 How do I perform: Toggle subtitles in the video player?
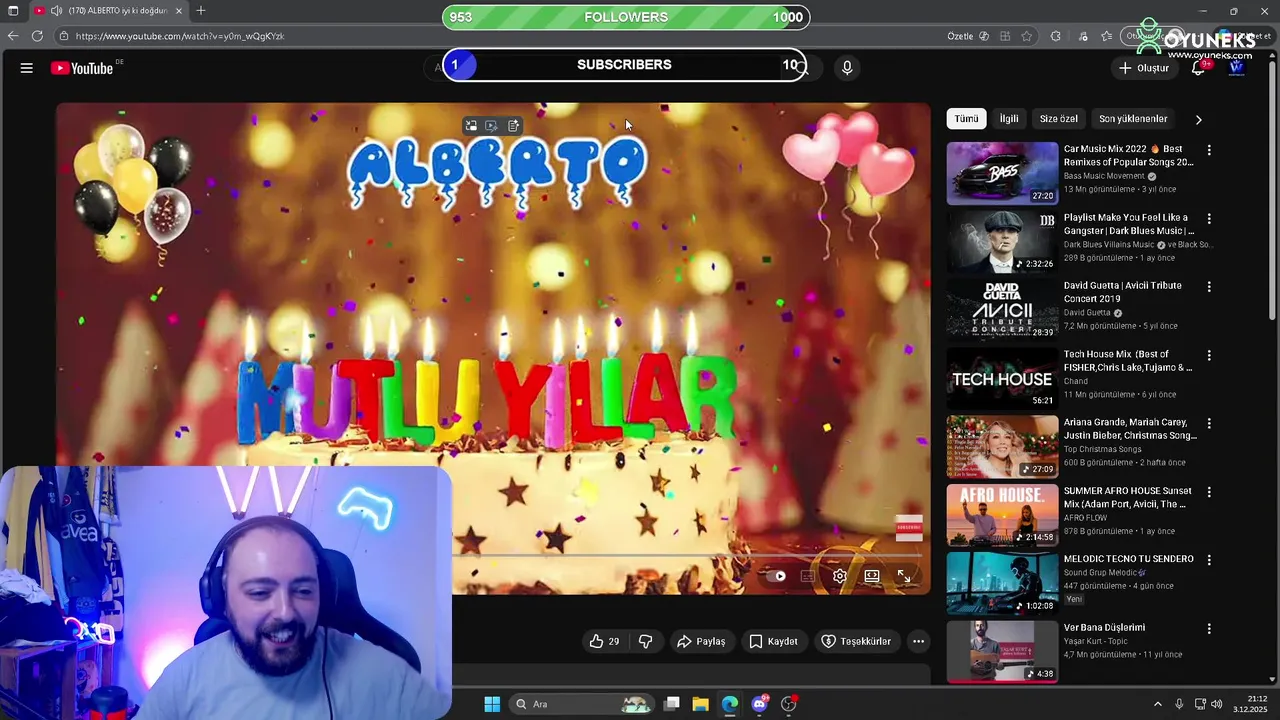[808, 576]
